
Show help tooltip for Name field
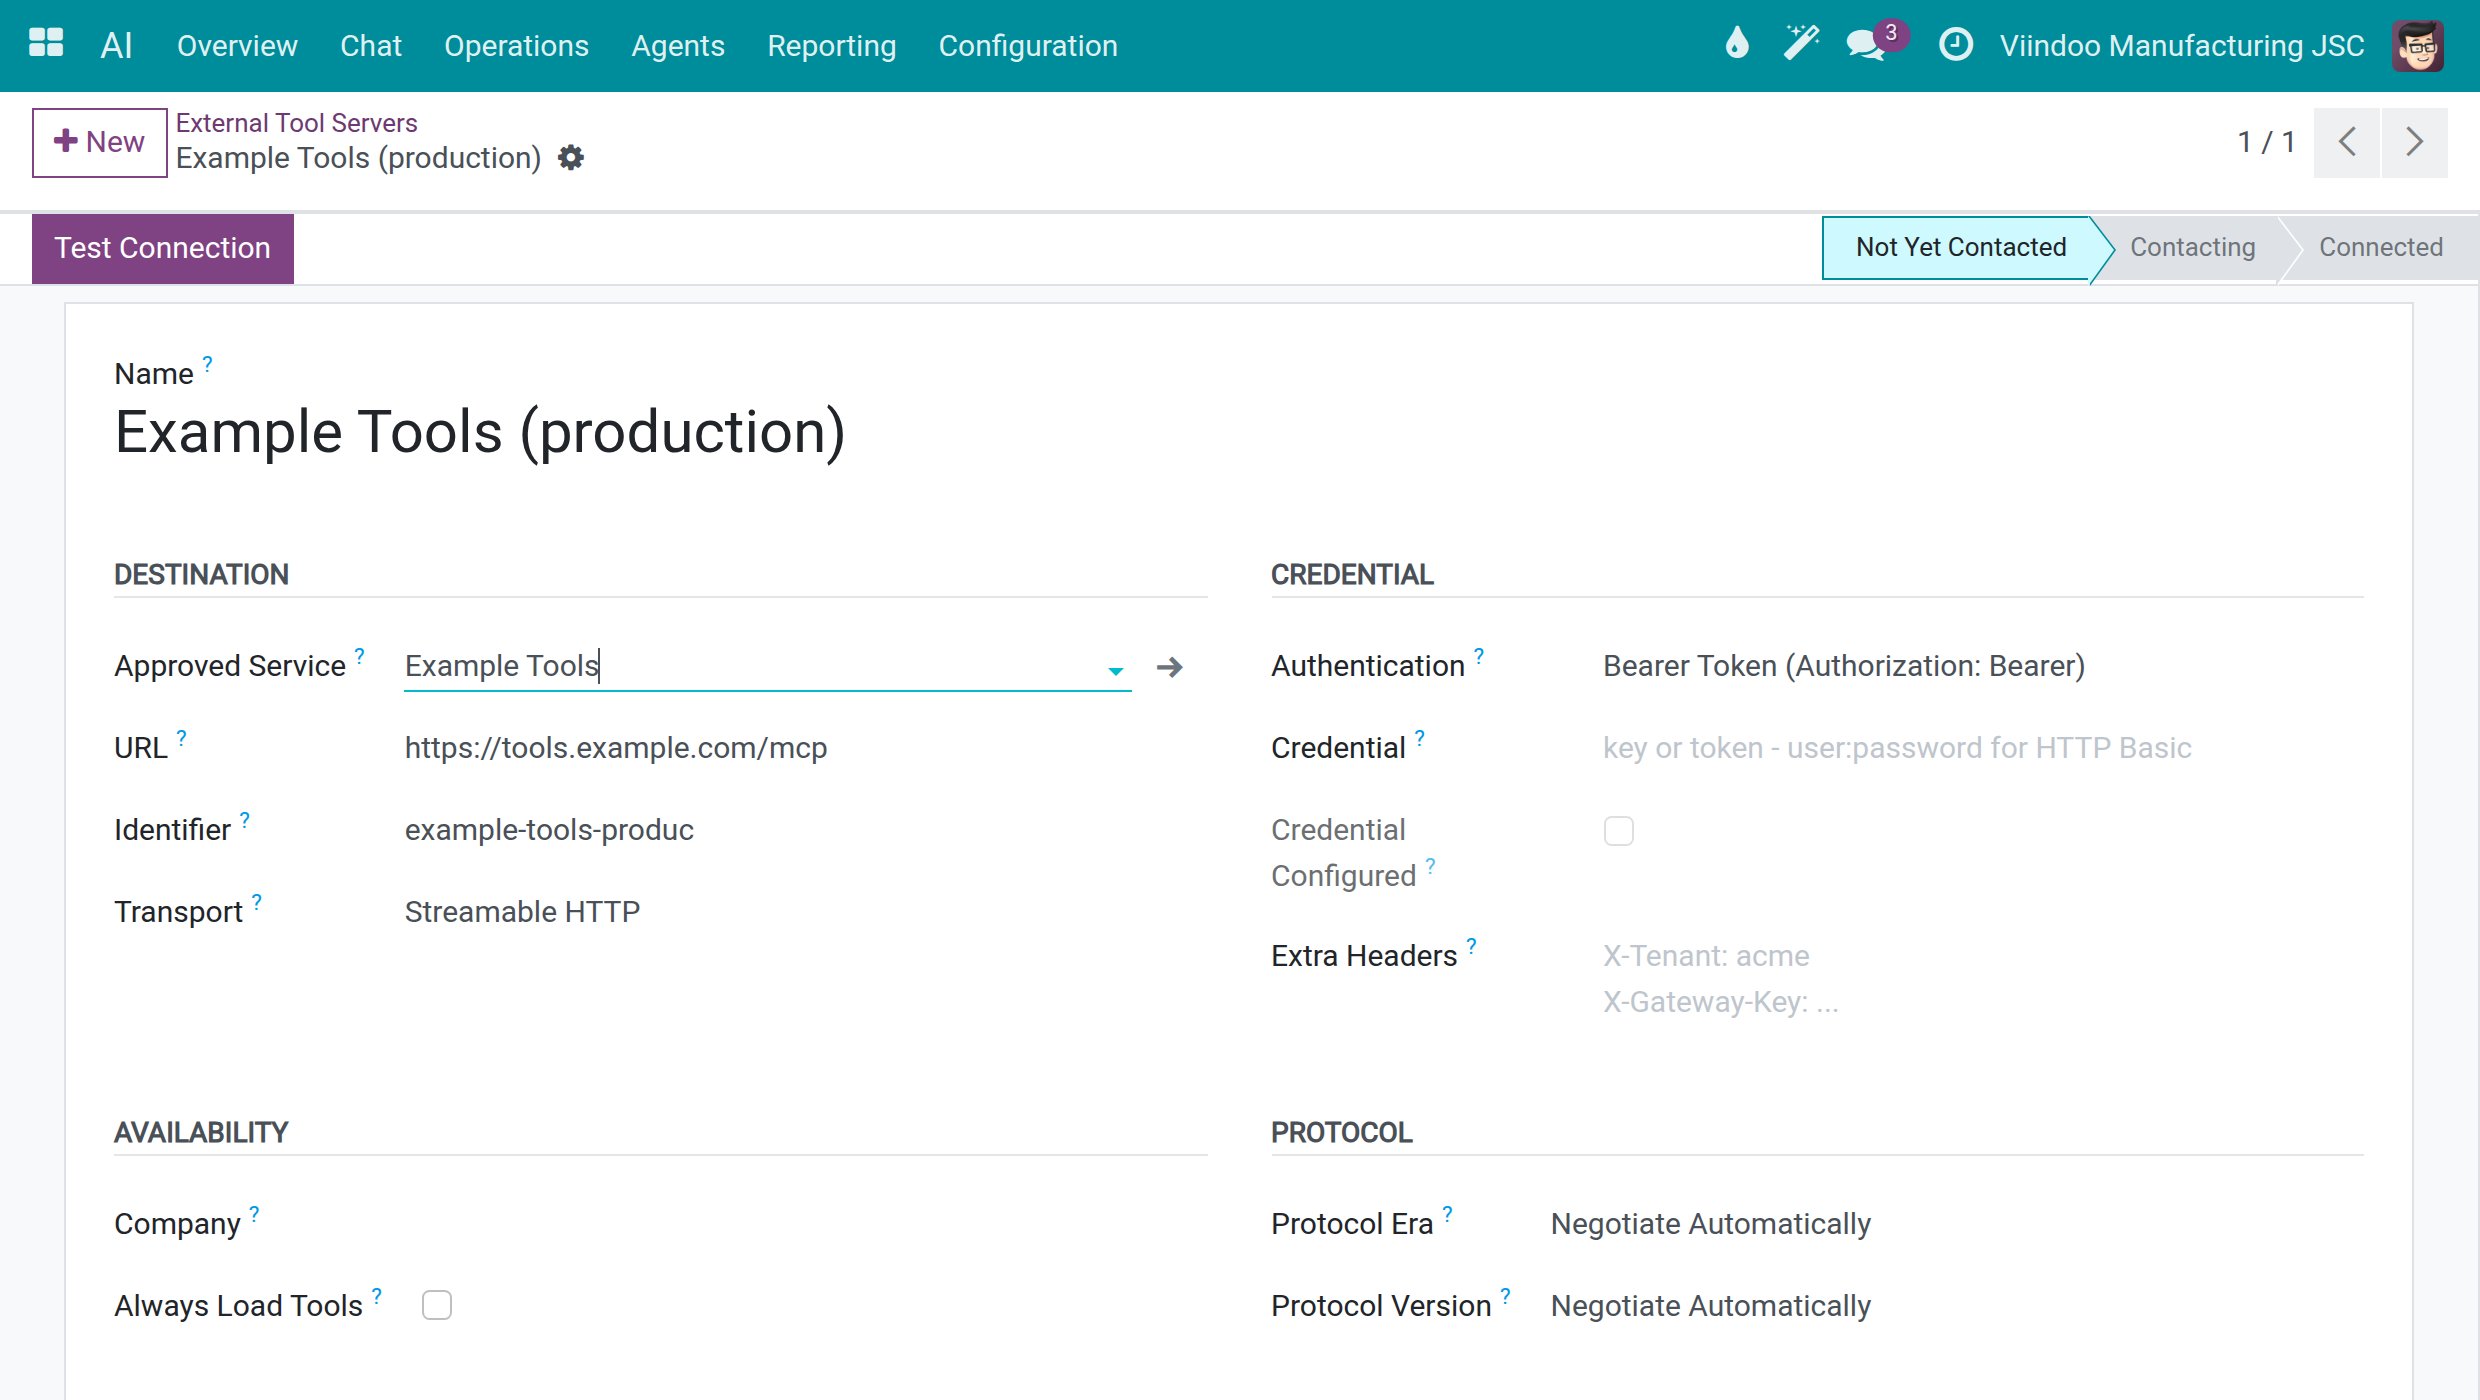pyautogui.click(x=207, y=363)
